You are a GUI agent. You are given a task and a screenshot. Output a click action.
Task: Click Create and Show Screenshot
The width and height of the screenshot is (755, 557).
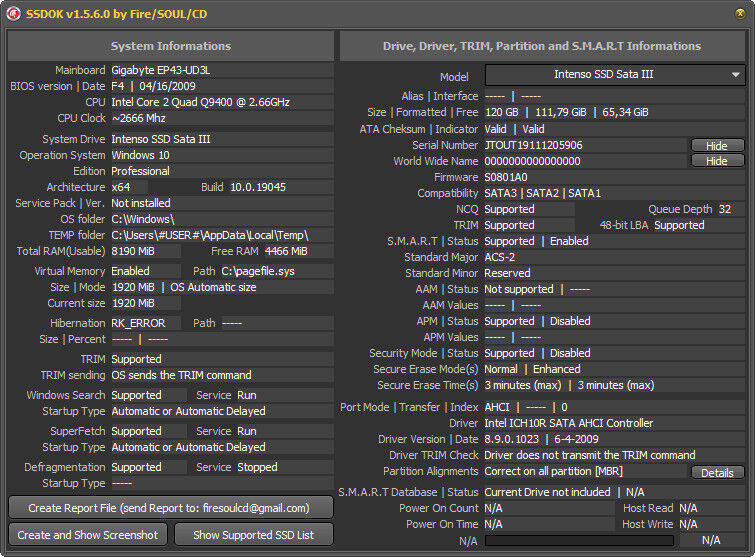(x=88, y=535)
